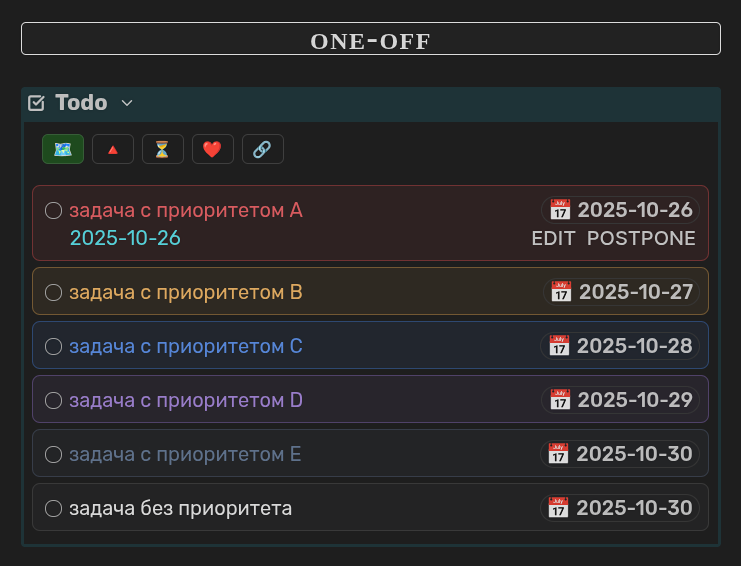Click the map emoji filter button
Image resolution: width=741 pixels, height=566 pixels.
pyautogui.click(x=63, y=149)
